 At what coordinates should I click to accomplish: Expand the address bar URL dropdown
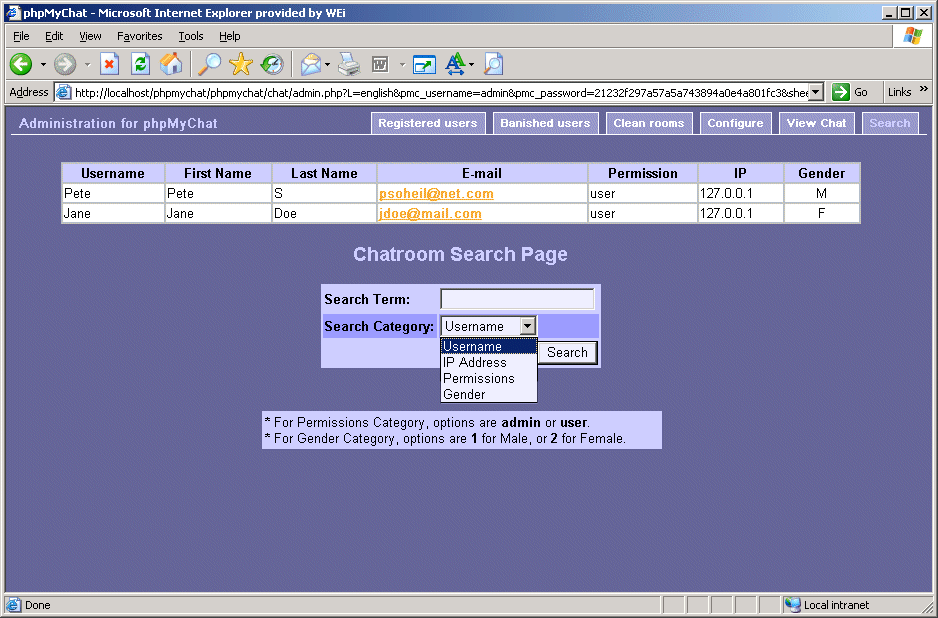point(816,92)
